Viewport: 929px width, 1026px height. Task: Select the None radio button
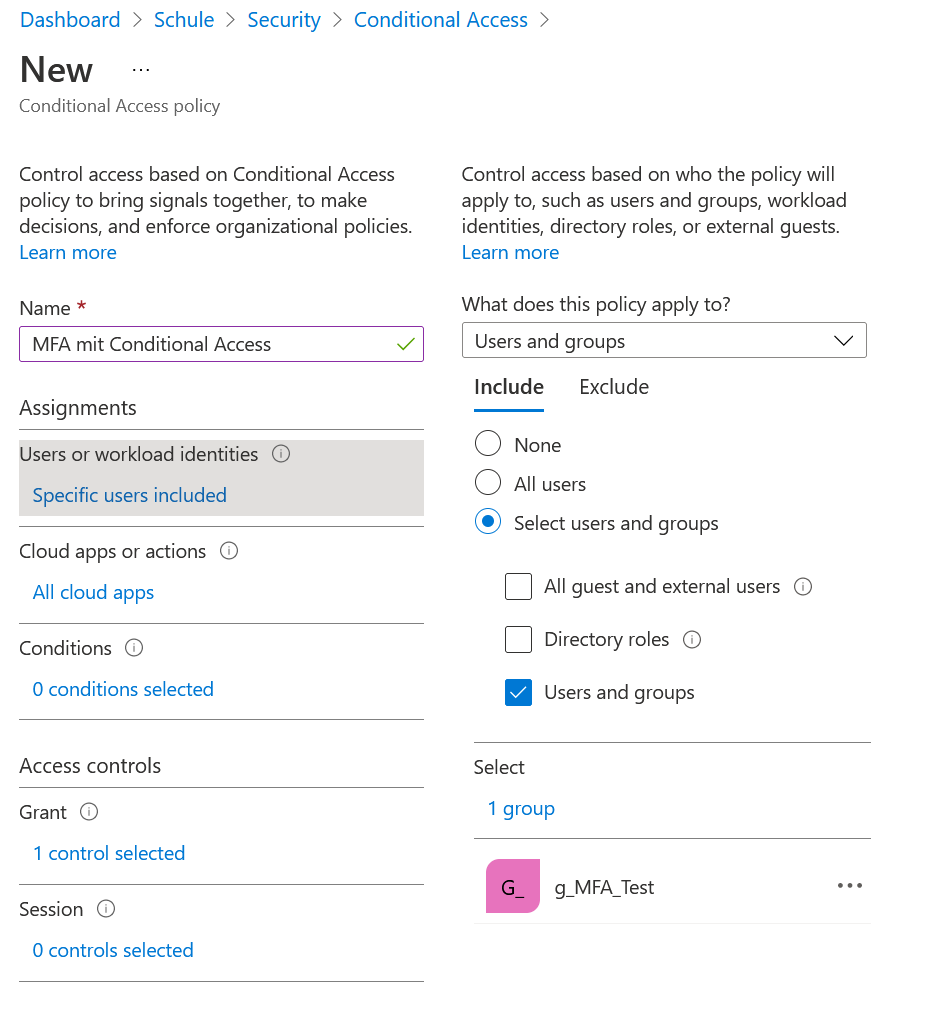[488, 444]
